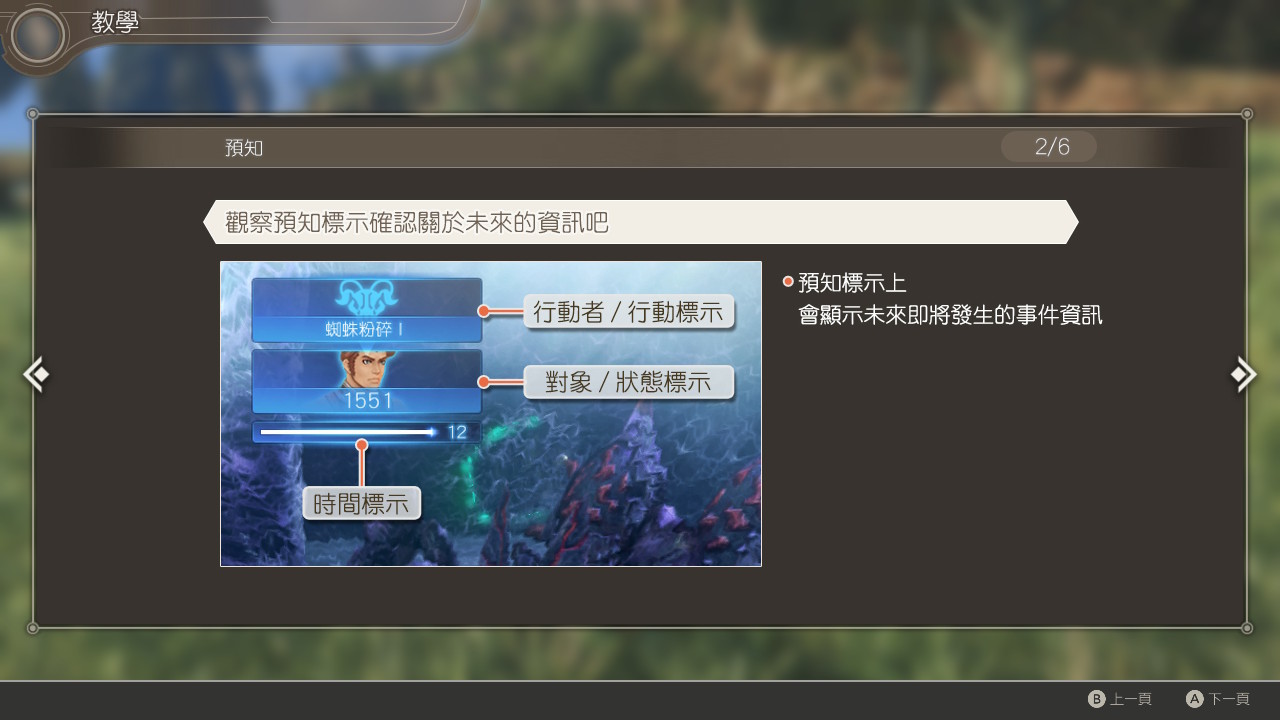Select the 對象 / 狀態標示 label

(x=629, y=382)
